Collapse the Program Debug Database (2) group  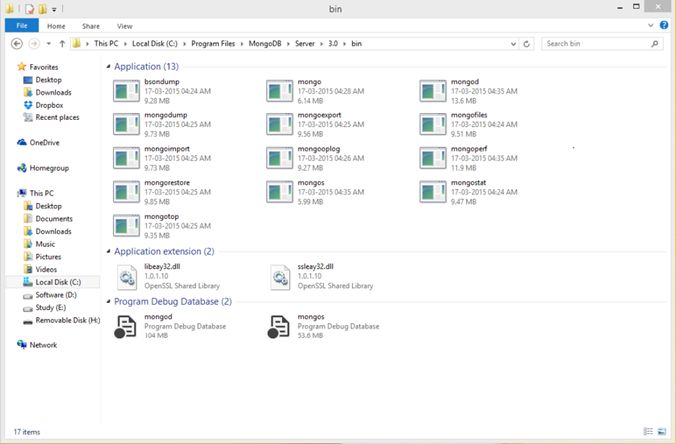(108, 301)
